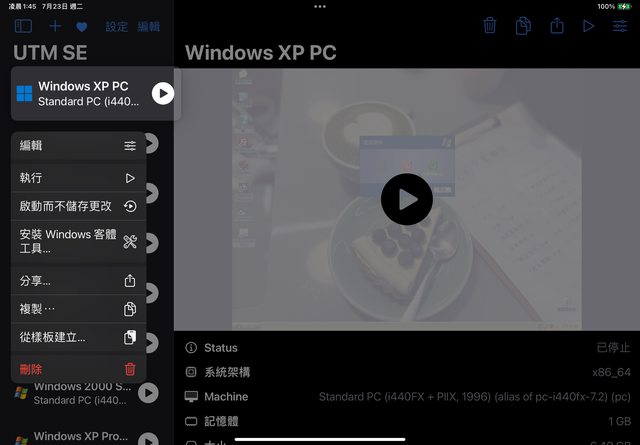Start Windows XP PC from sidebar play button
This screenshot has width=640, height=445.
click(163, 94)
